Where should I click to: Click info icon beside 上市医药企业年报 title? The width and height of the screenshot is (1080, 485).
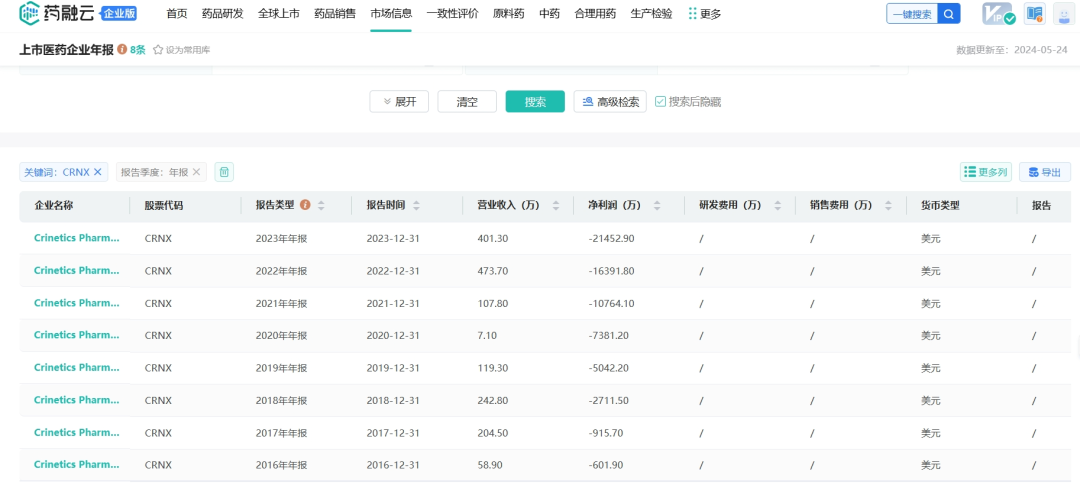[x=122, y=49]
